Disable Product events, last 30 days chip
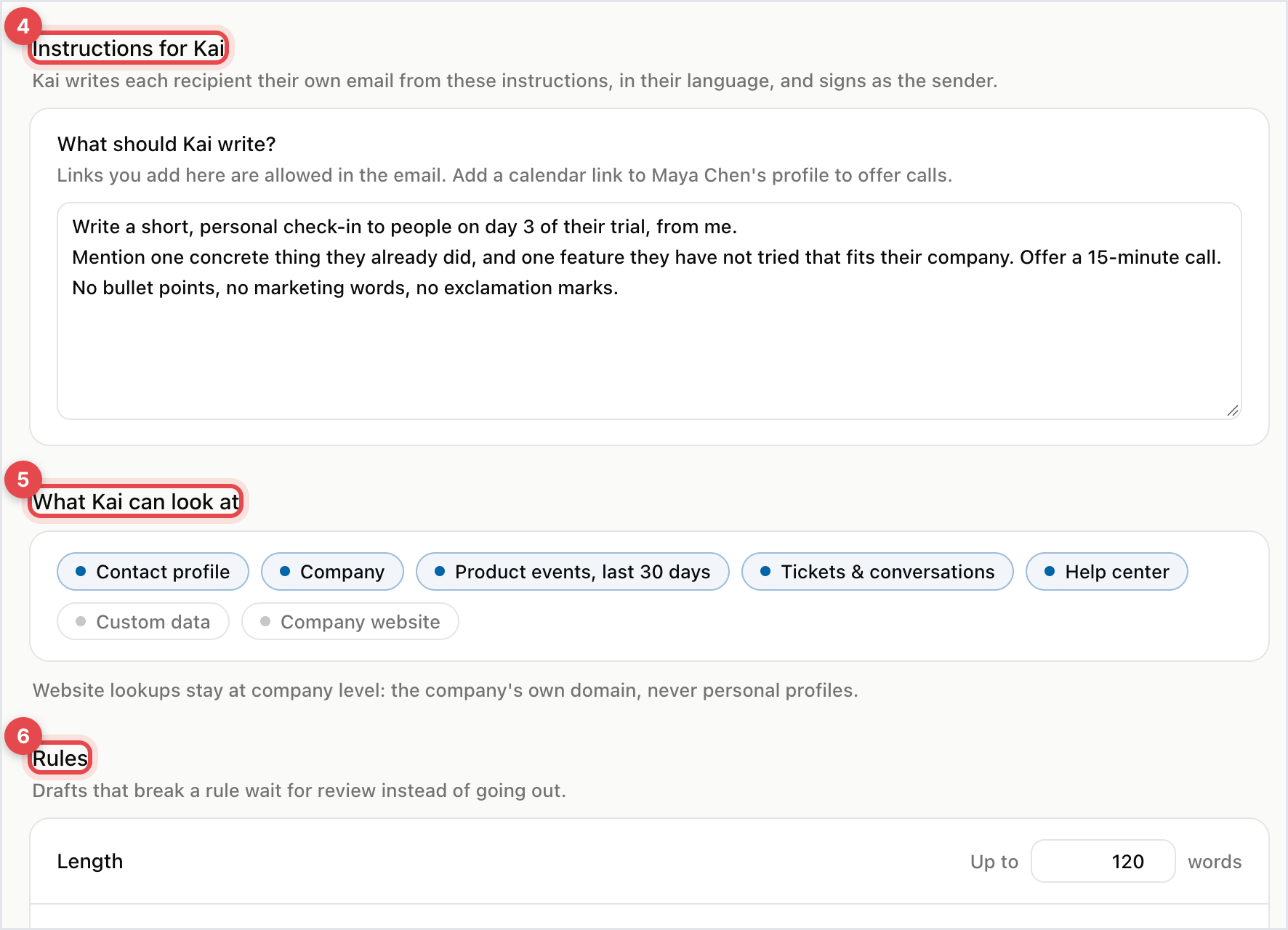Screen dimensions: 1288x930 click(x=572, y=572)
